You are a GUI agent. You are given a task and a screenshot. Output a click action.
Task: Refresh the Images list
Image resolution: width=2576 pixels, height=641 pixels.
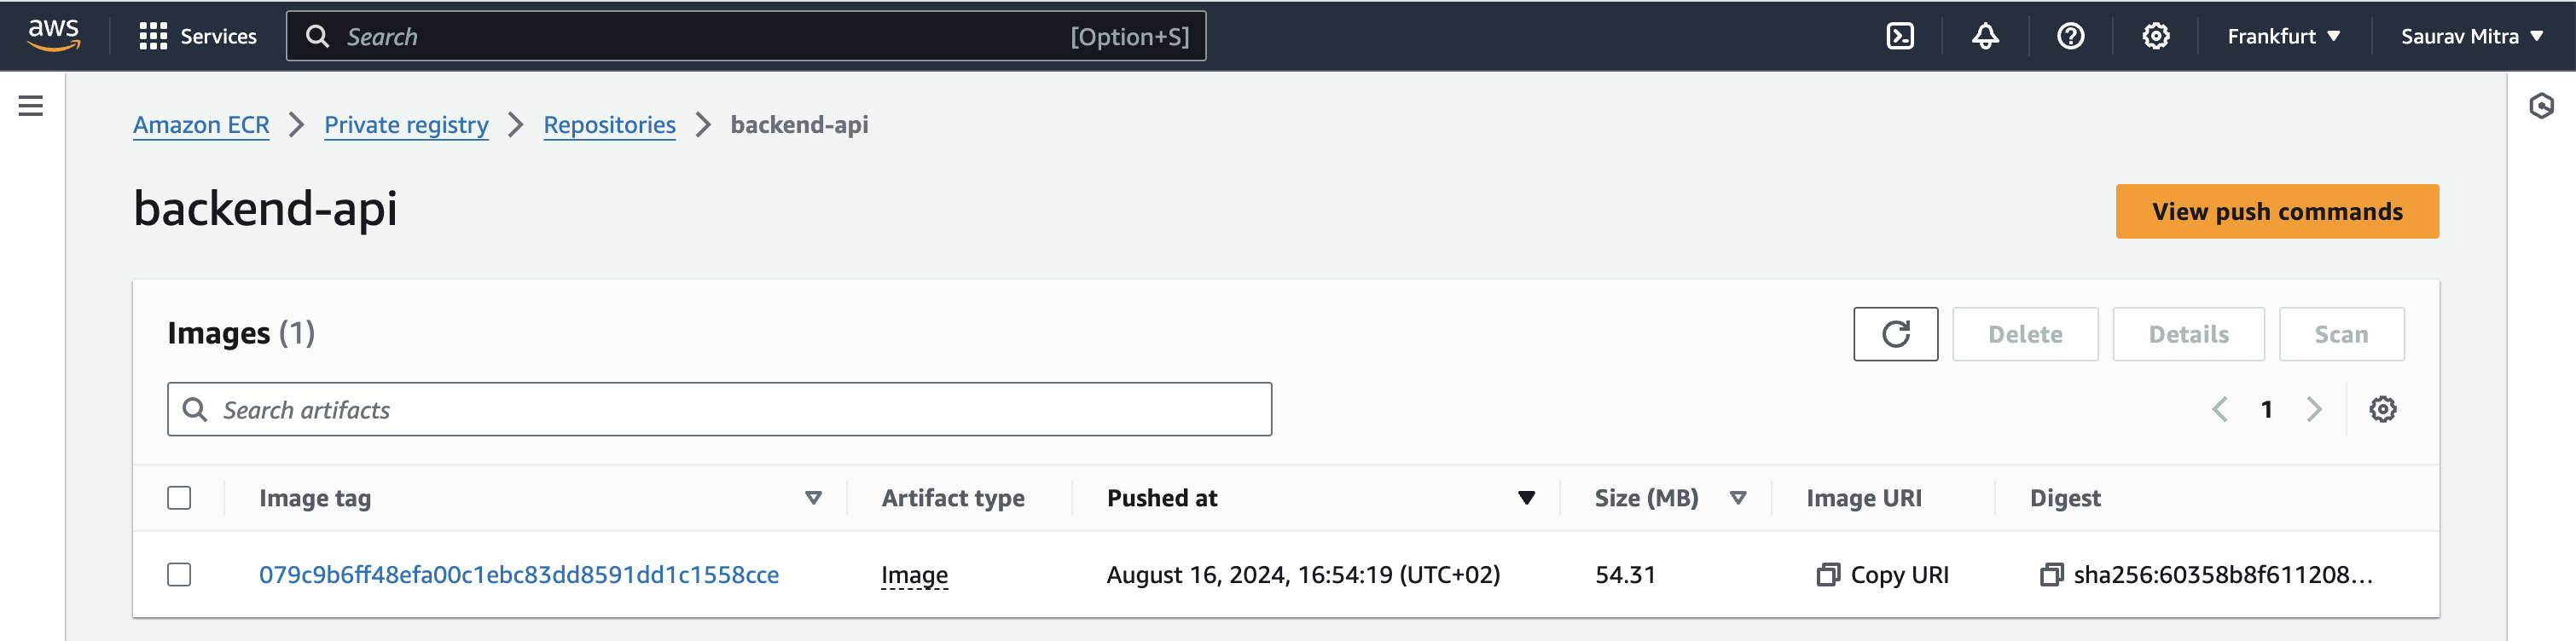1895,334
